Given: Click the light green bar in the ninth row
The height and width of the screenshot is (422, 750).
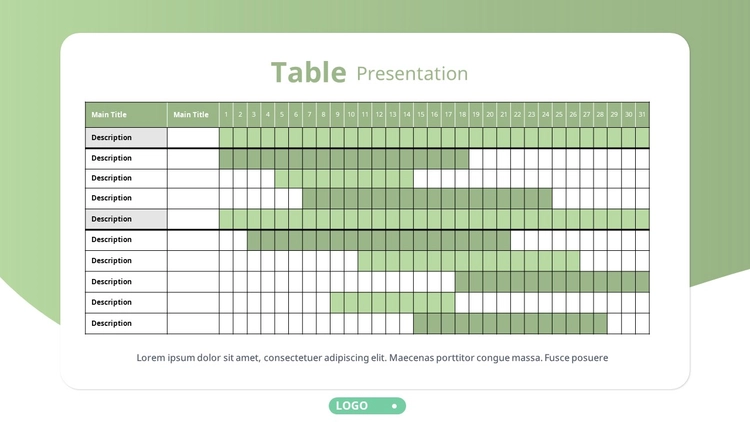Looking at the screenshot, I should [393, 302].
